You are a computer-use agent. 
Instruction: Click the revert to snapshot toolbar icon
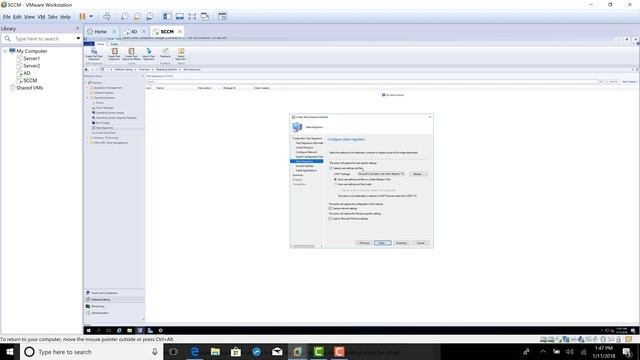coord(137,17)
